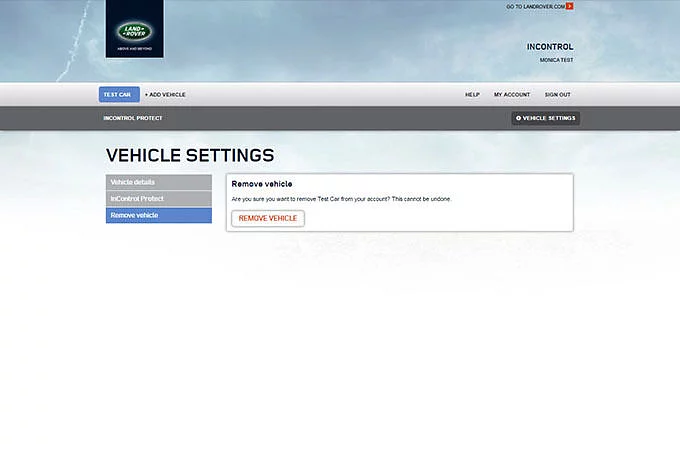Select Vehicle details in sidebar
Screen dimensions: 680x450
159,182
